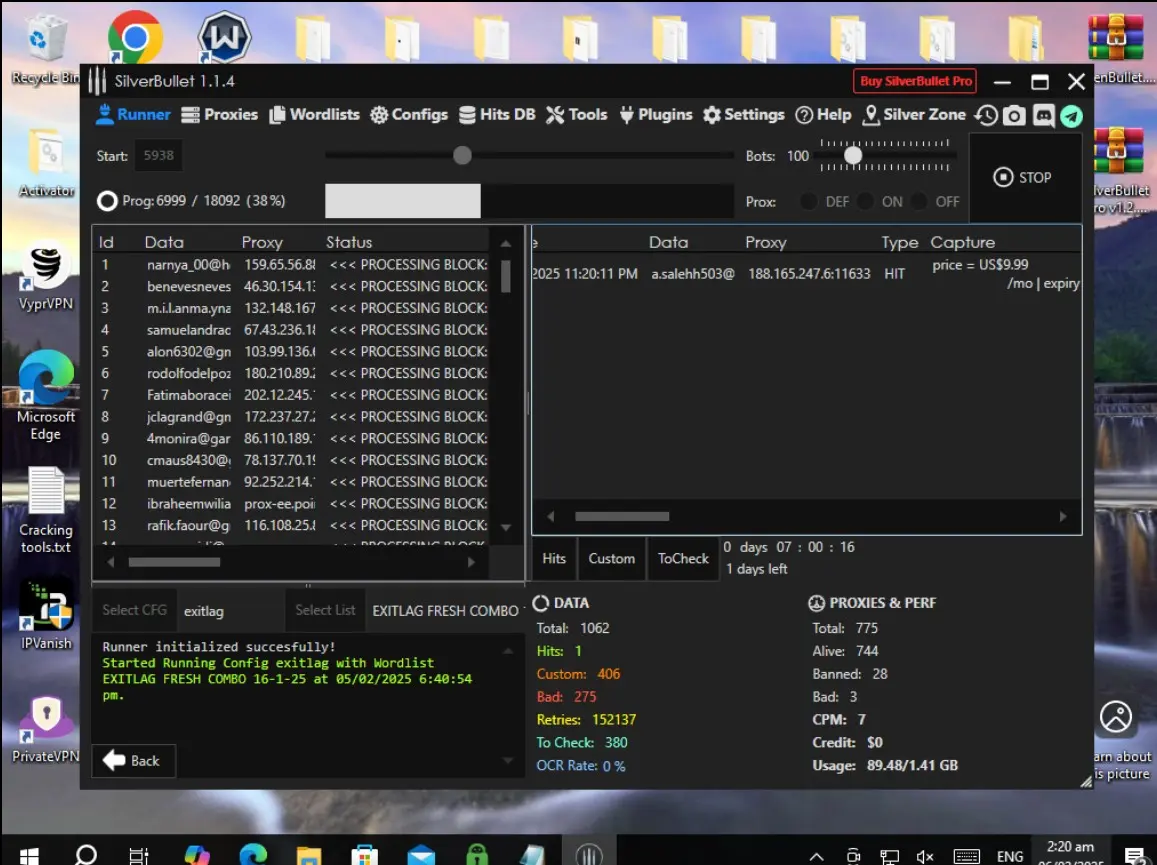
Task: Open the history clock icon in SilverBullet toolbar
Action: click(x=986, y=115)
